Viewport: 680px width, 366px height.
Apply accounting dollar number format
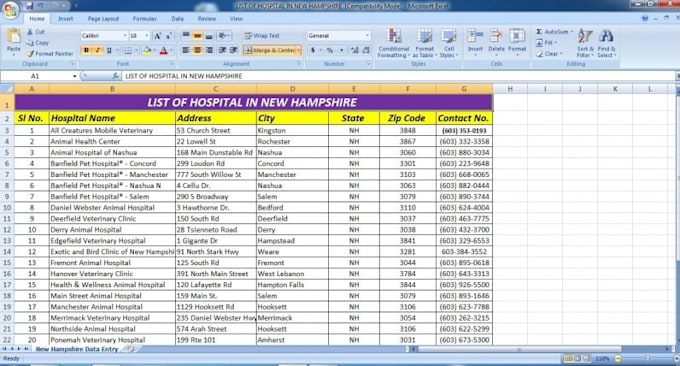coord(313,50)
